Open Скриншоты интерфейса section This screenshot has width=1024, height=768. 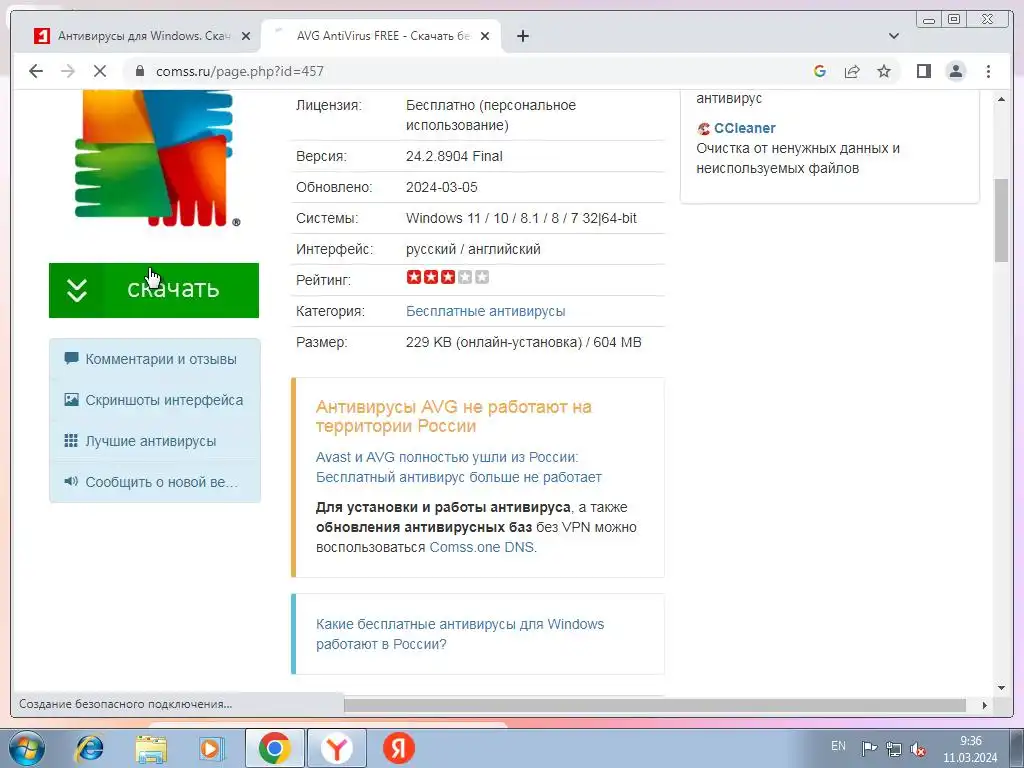click(155, 400)
